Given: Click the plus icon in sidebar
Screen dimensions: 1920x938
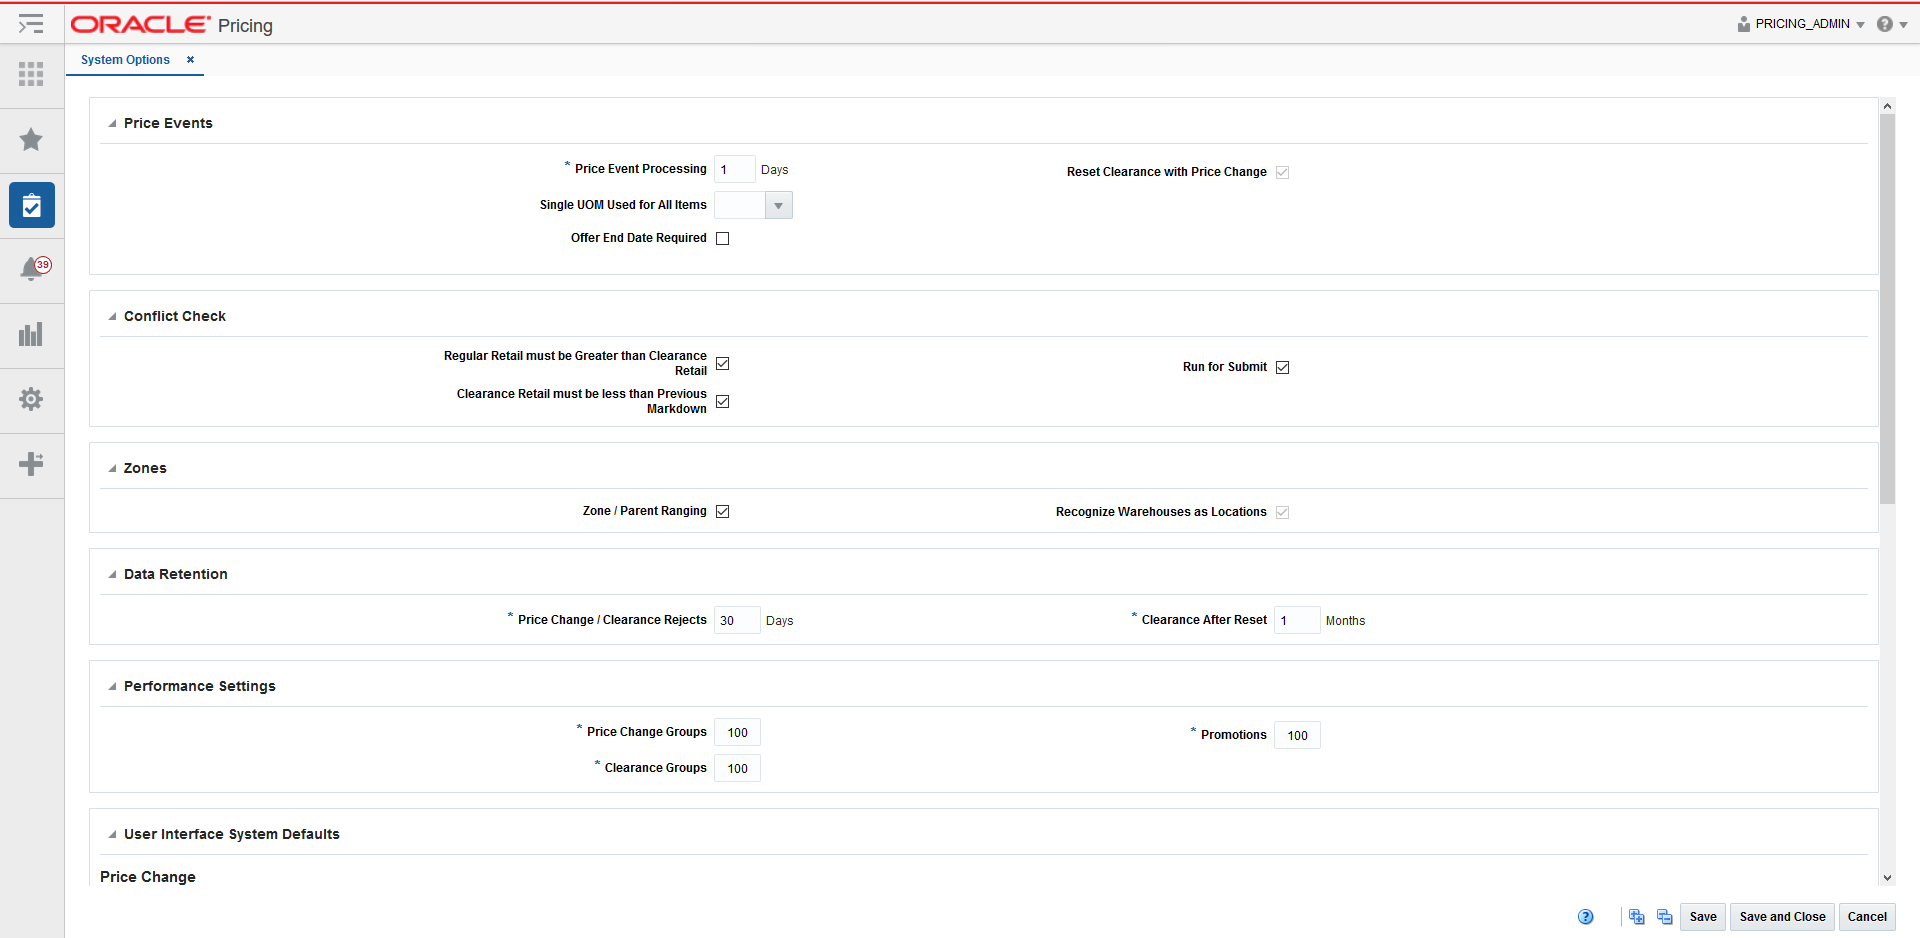Looking at the screenshot, I should click(31, 464).
